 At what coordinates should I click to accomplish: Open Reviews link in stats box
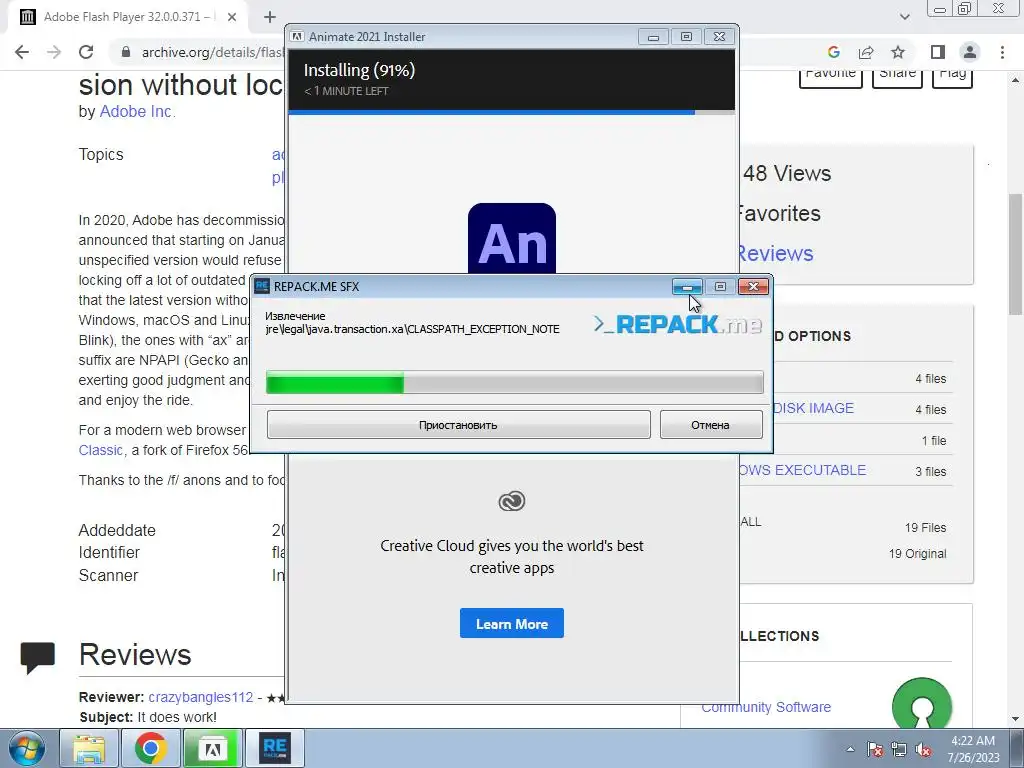click(775, 253)
